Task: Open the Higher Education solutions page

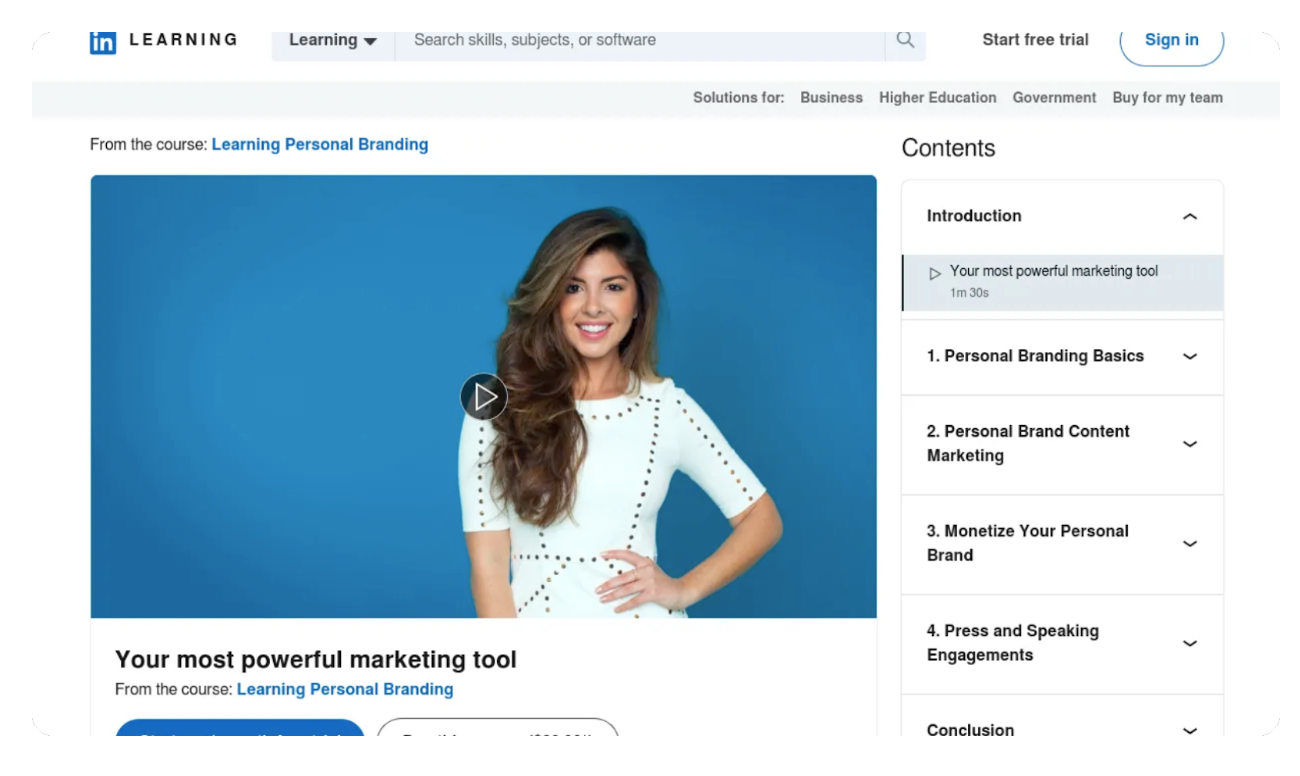Action: click(x=938, y=97)
